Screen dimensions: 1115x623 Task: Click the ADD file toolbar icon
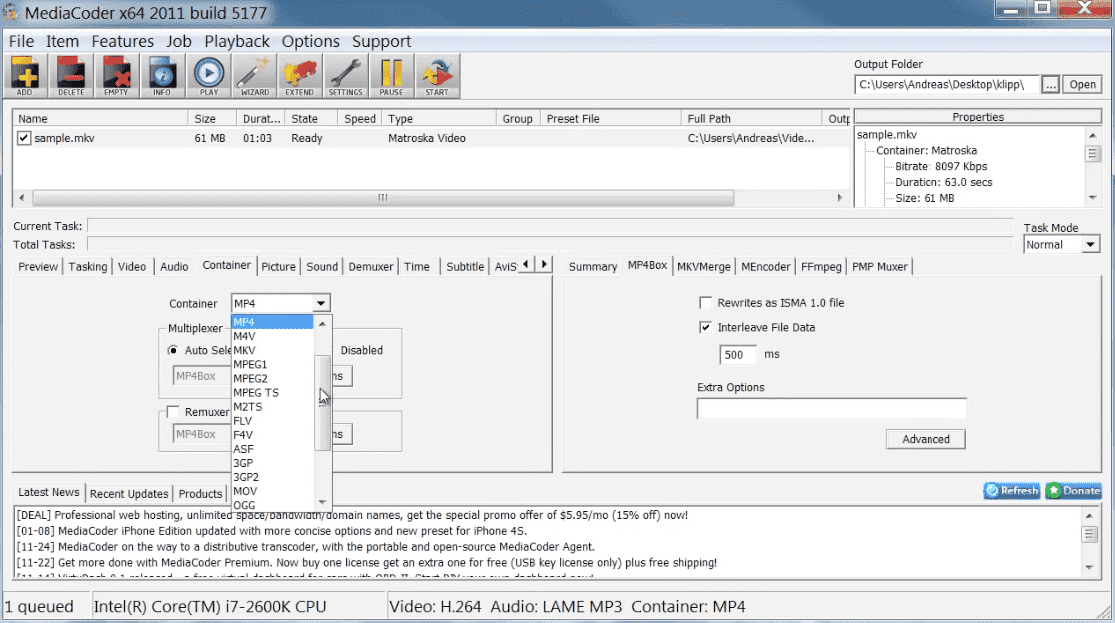click(25, 74)
